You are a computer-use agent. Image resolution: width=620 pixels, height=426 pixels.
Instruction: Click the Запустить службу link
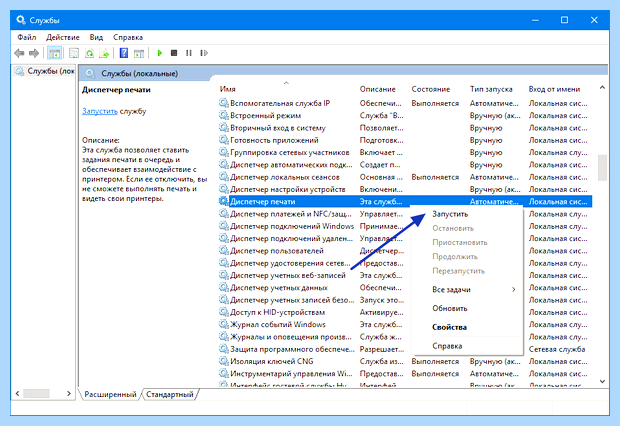click(x=100, y=111)
